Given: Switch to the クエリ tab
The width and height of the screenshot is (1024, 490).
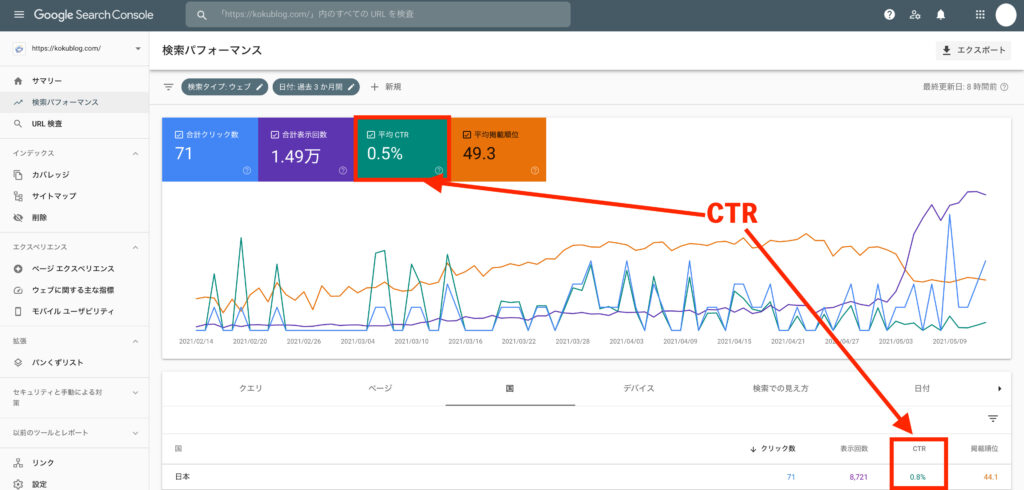Looking at the screenshot, I should coord(251,388).
